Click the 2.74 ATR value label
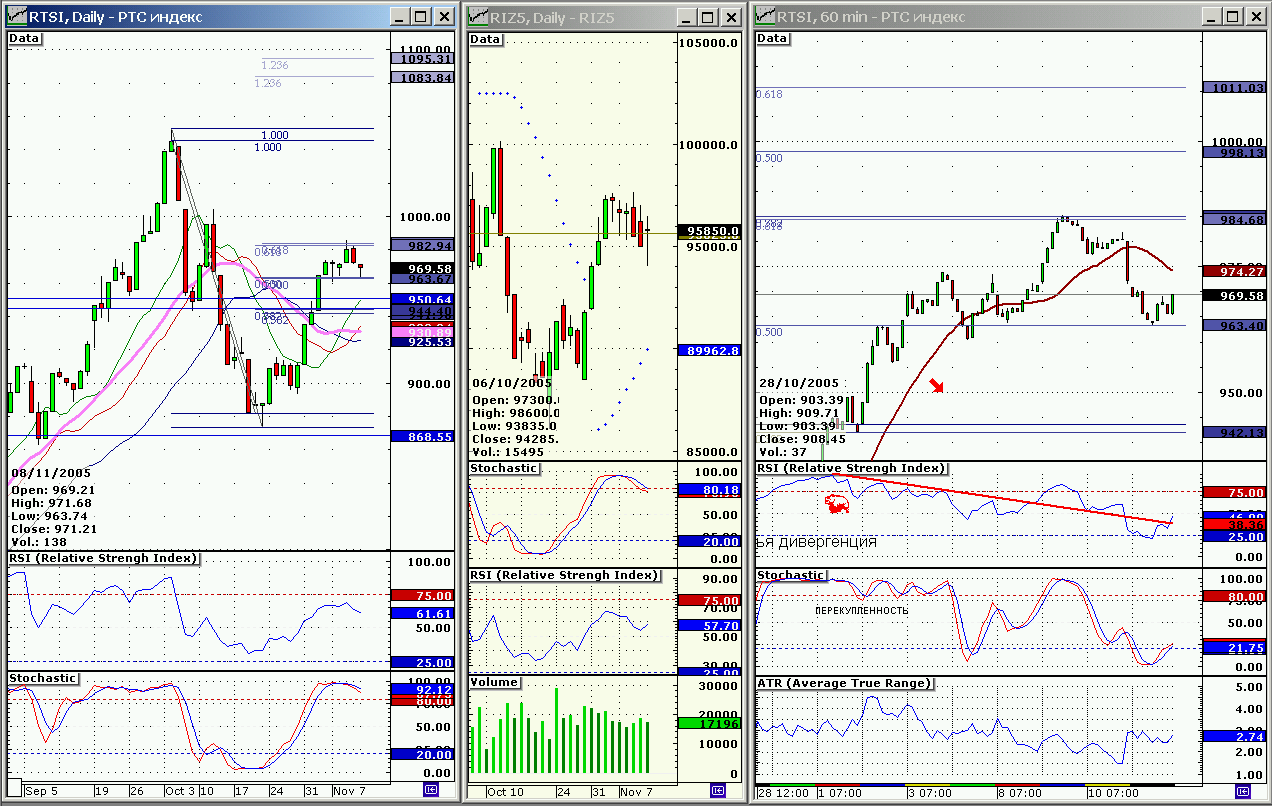Screen dimensions: 1272x806 point(1237,736)
